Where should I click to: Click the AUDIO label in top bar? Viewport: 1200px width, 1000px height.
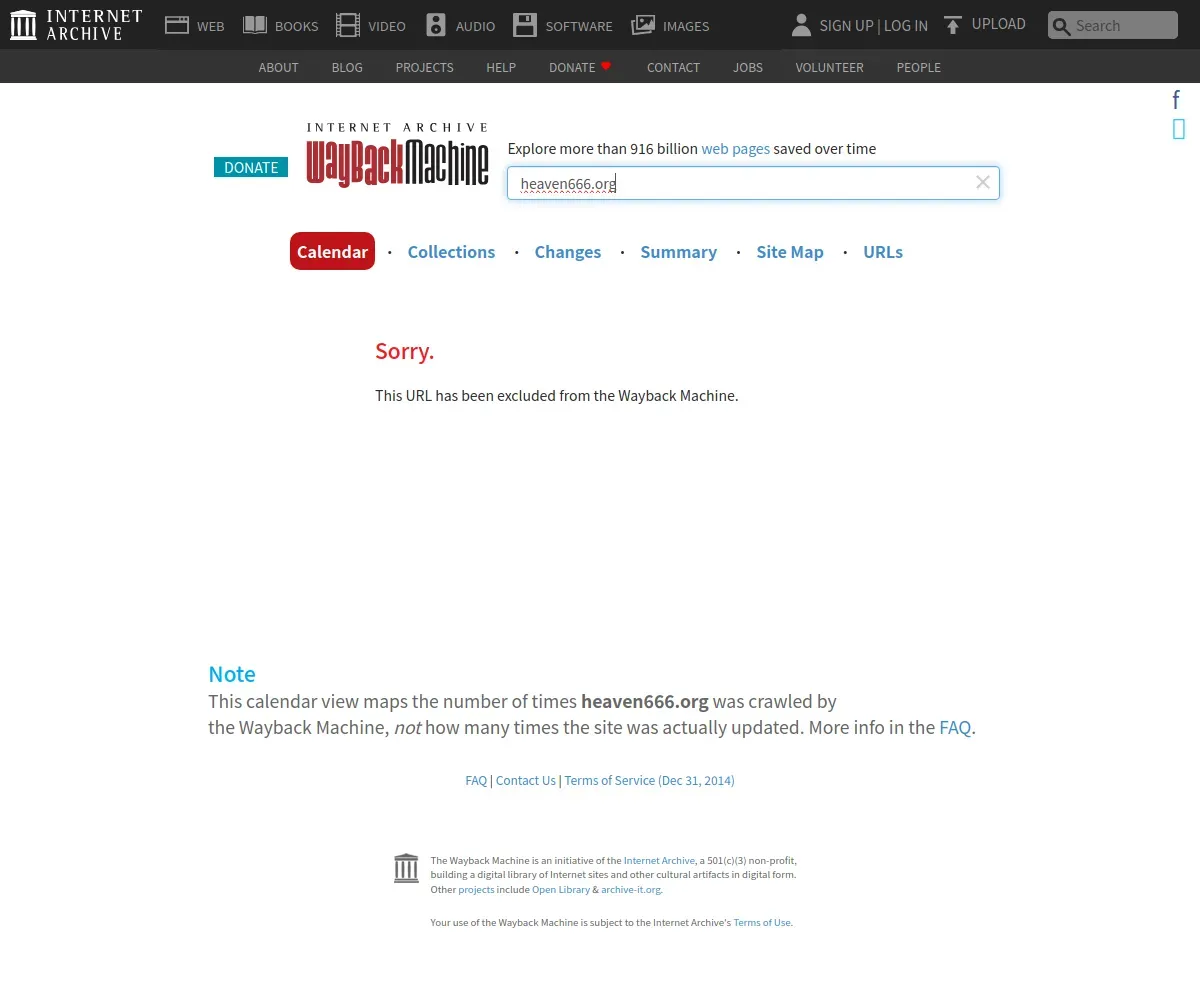pos(475,27)
